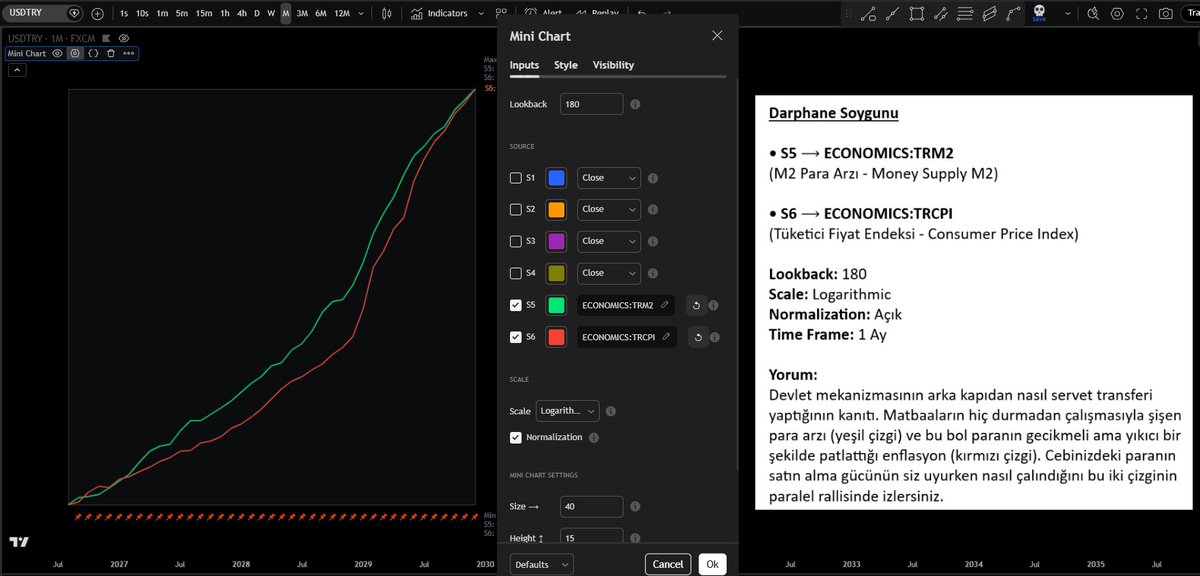The height and width of the screenshot is (576, 1200).
Task: Open the S2 orange color swatch
Action: tap(556, 210)
